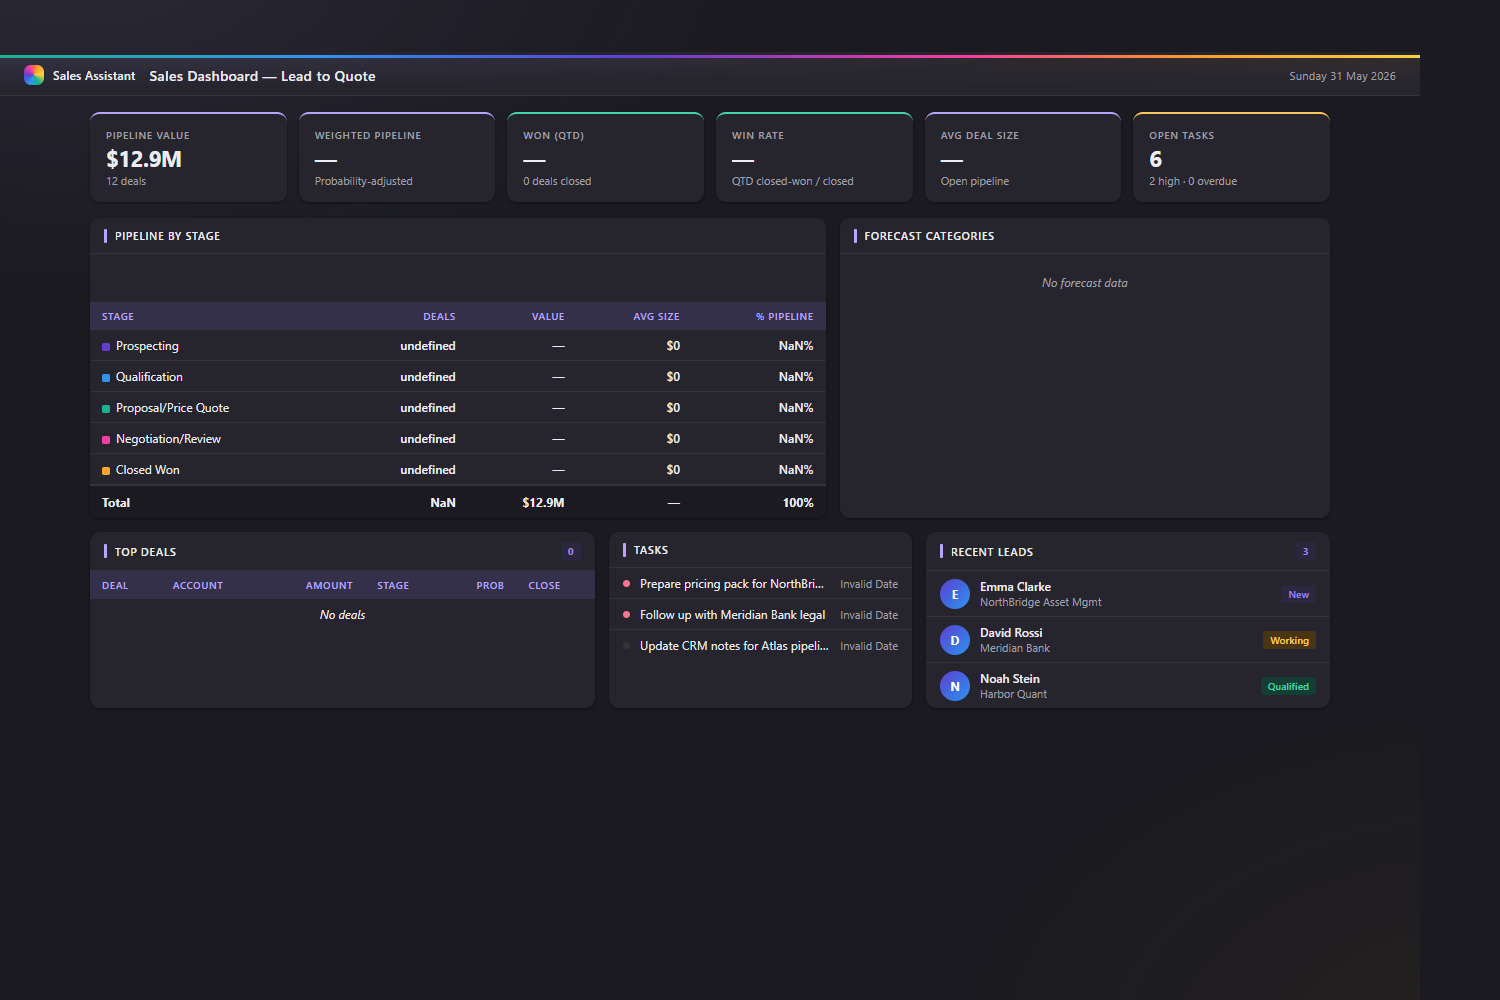Viewport: 1500px width, 1000px height.
Task: Open task 'Prepare pricing pack for NorthBri...'
Action: (x=732, y=584)
